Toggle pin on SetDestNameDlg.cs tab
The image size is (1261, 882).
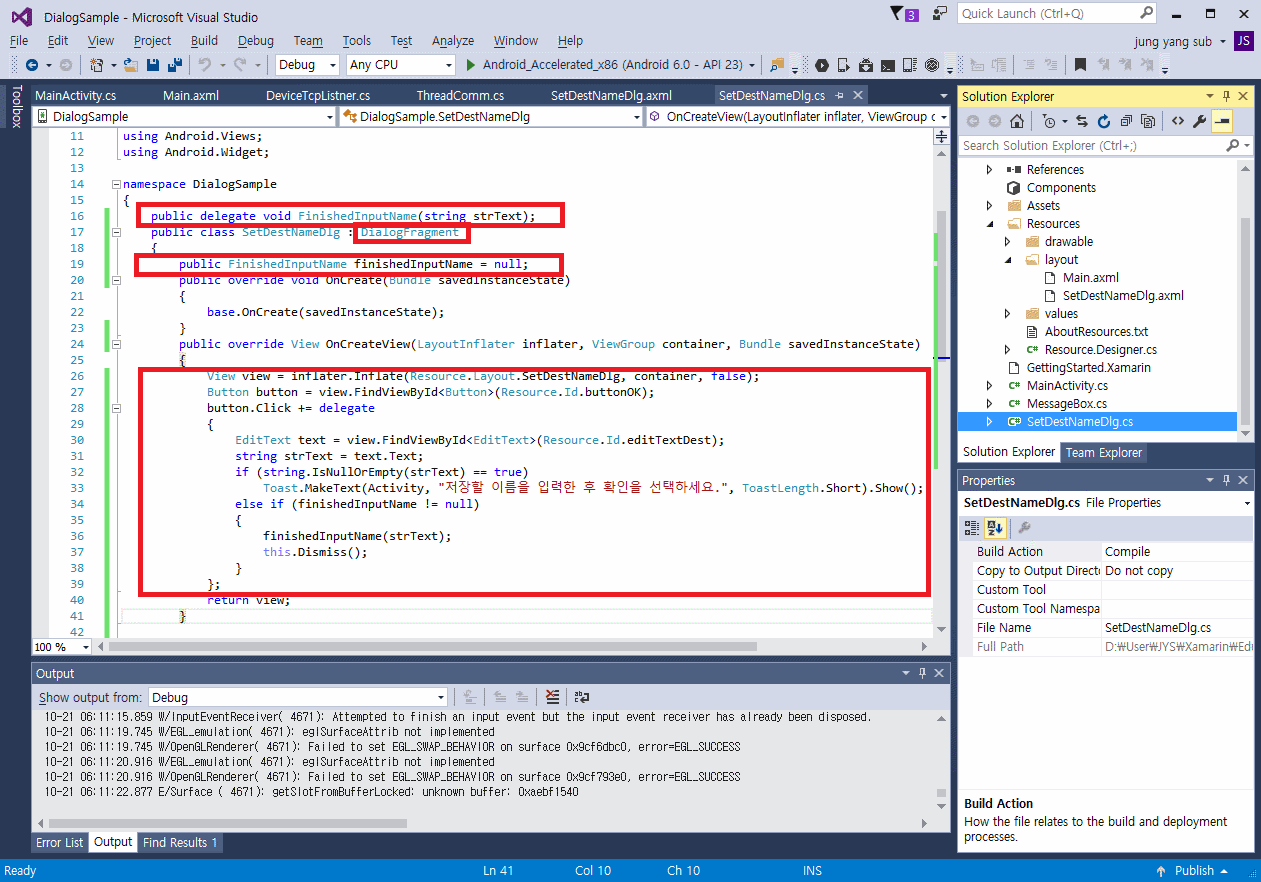840,96
